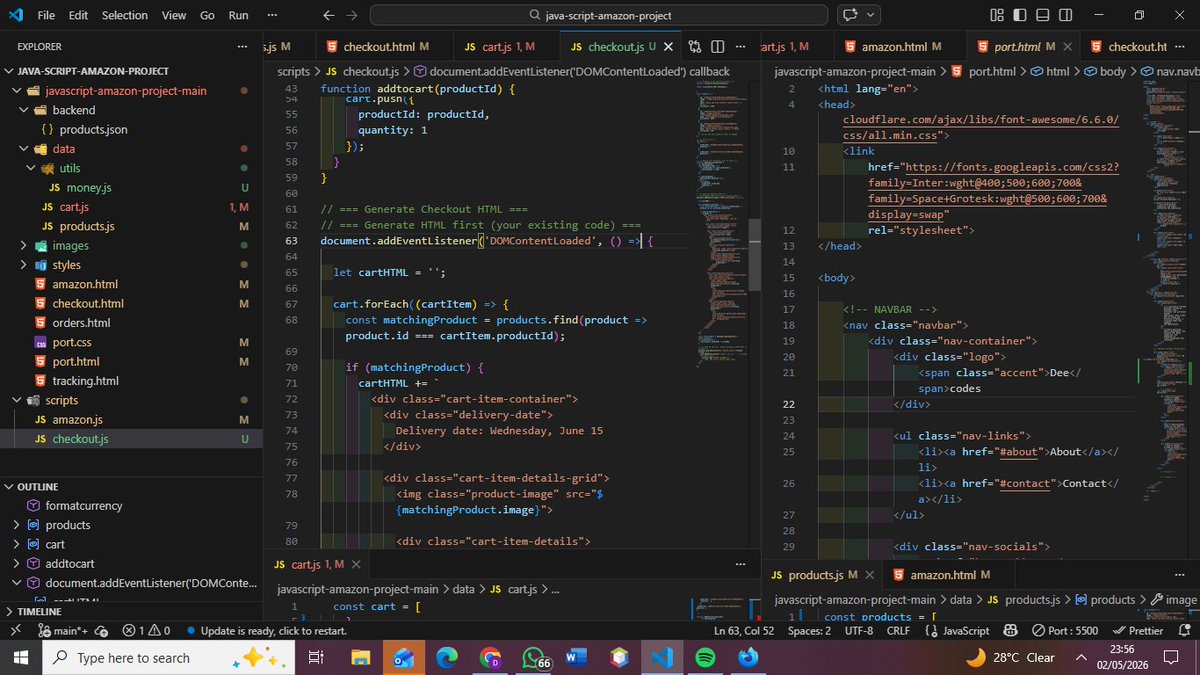Open right editor group more actions ellipsis
Image resolution: width=1200 pixels, height=675 pixels.
click(x=1182, y=47)
